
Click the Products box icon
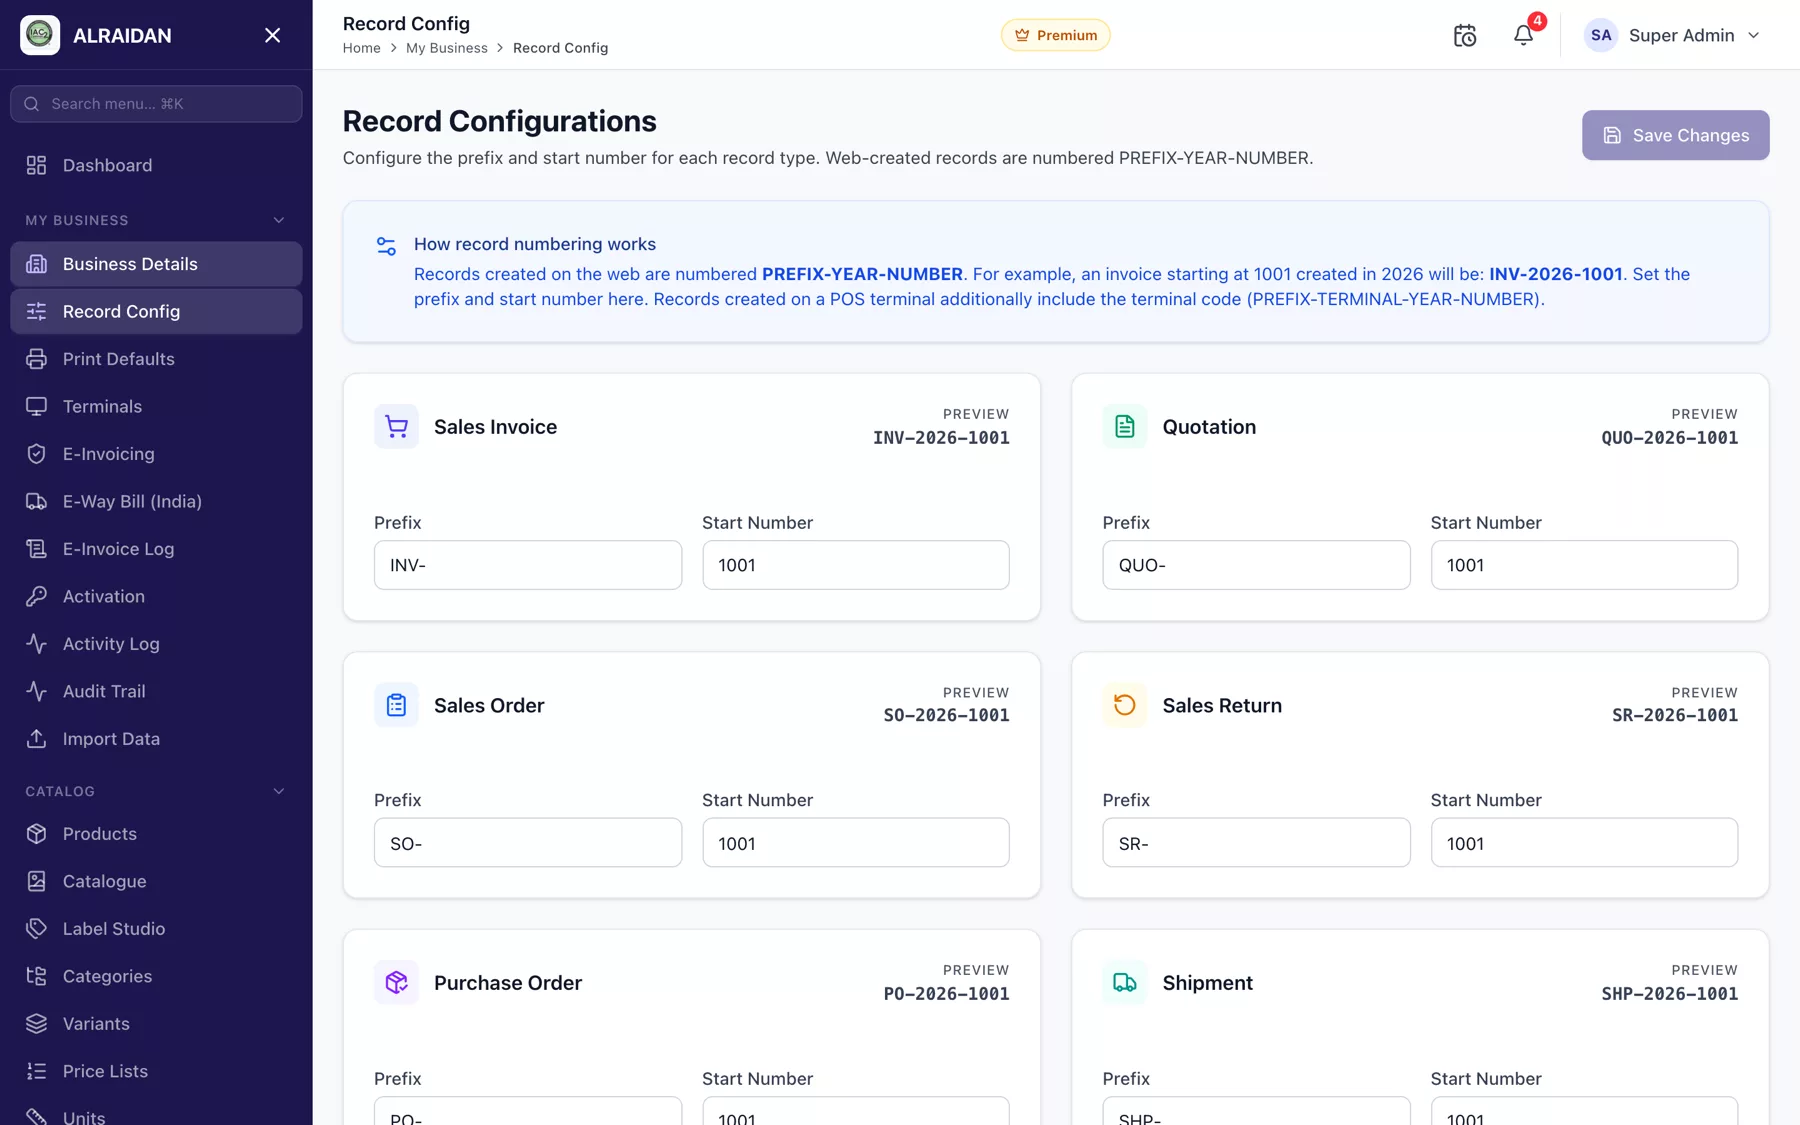(37, 834)
